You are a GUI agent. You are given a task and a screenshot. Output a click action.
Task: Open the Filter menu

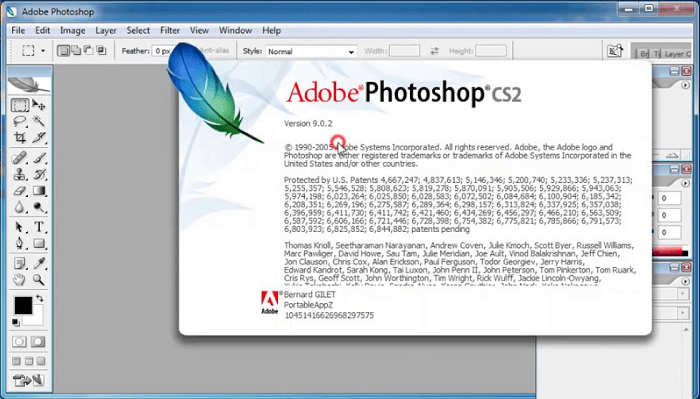tap(170, 30)
